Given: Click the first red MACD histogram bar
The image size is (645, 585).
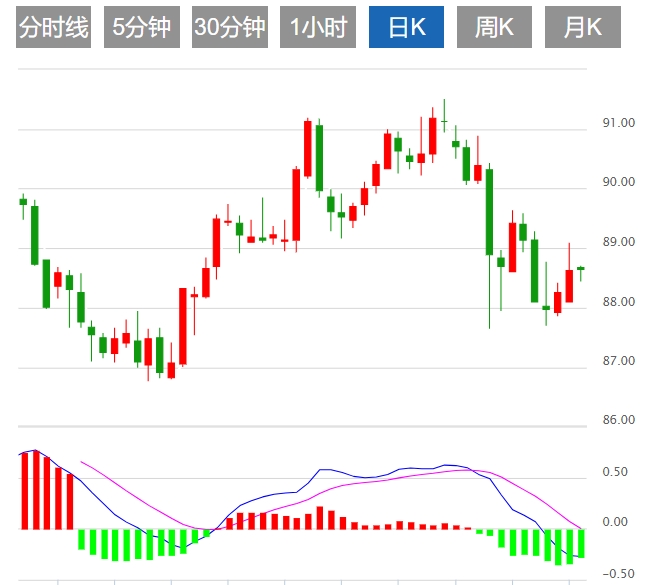Looking at the screenshot, I should 25,491.
